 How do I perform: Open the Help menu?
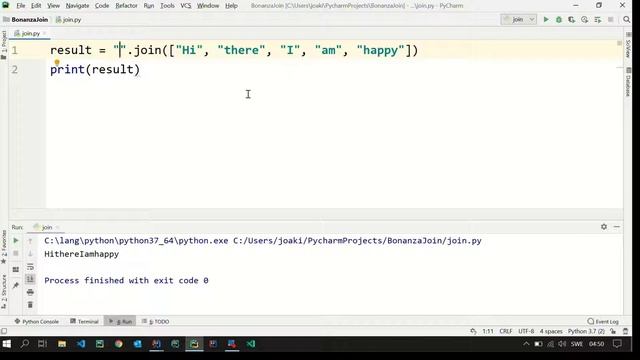[231, 6]
